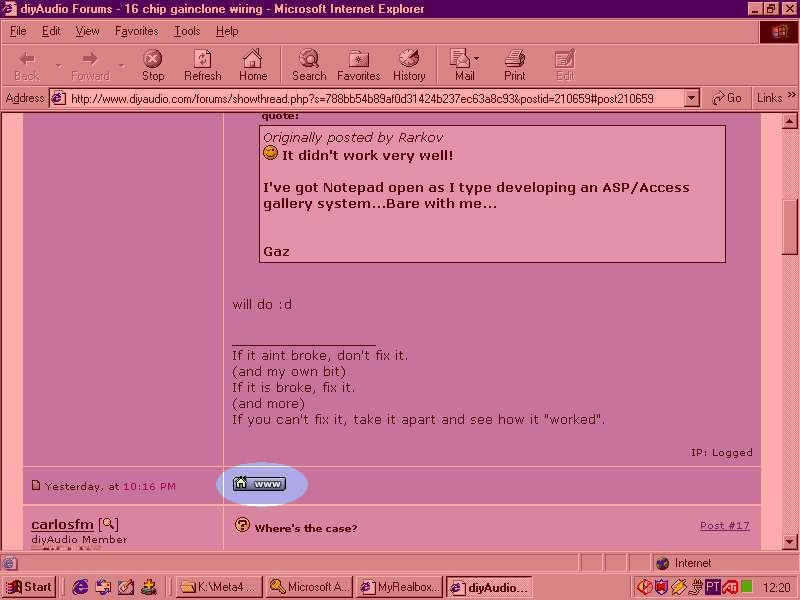Open the File menu
This screenshot has height=600, width=800.
18,31
